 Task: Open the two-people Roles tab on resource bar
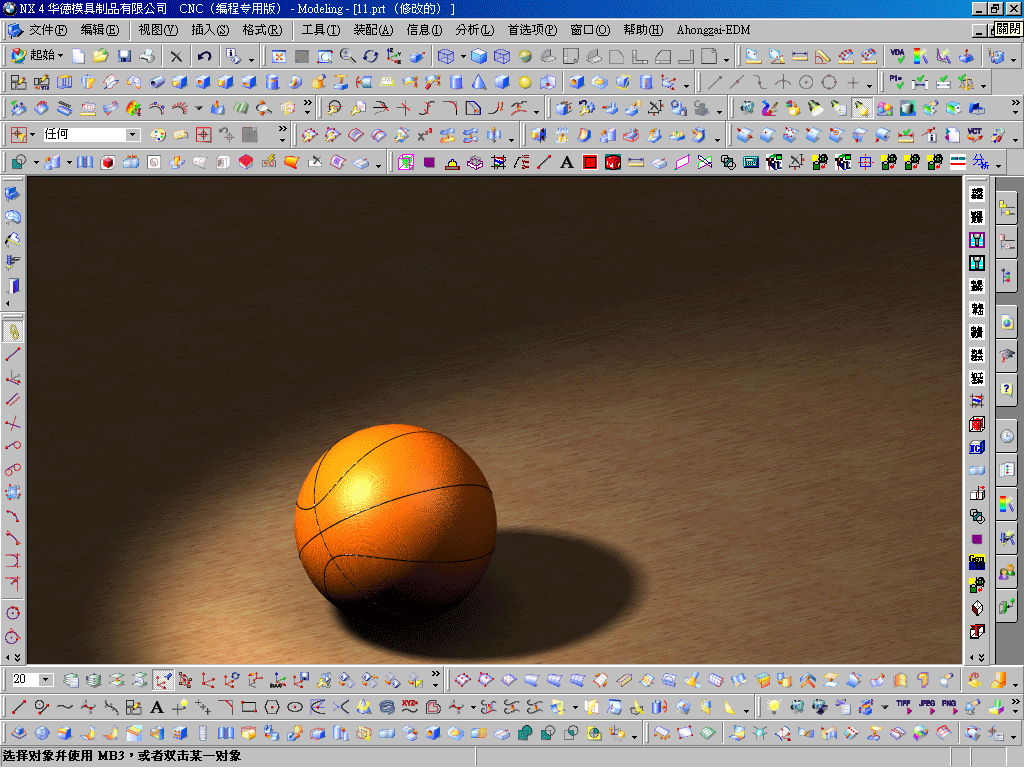click(1006, 572)
